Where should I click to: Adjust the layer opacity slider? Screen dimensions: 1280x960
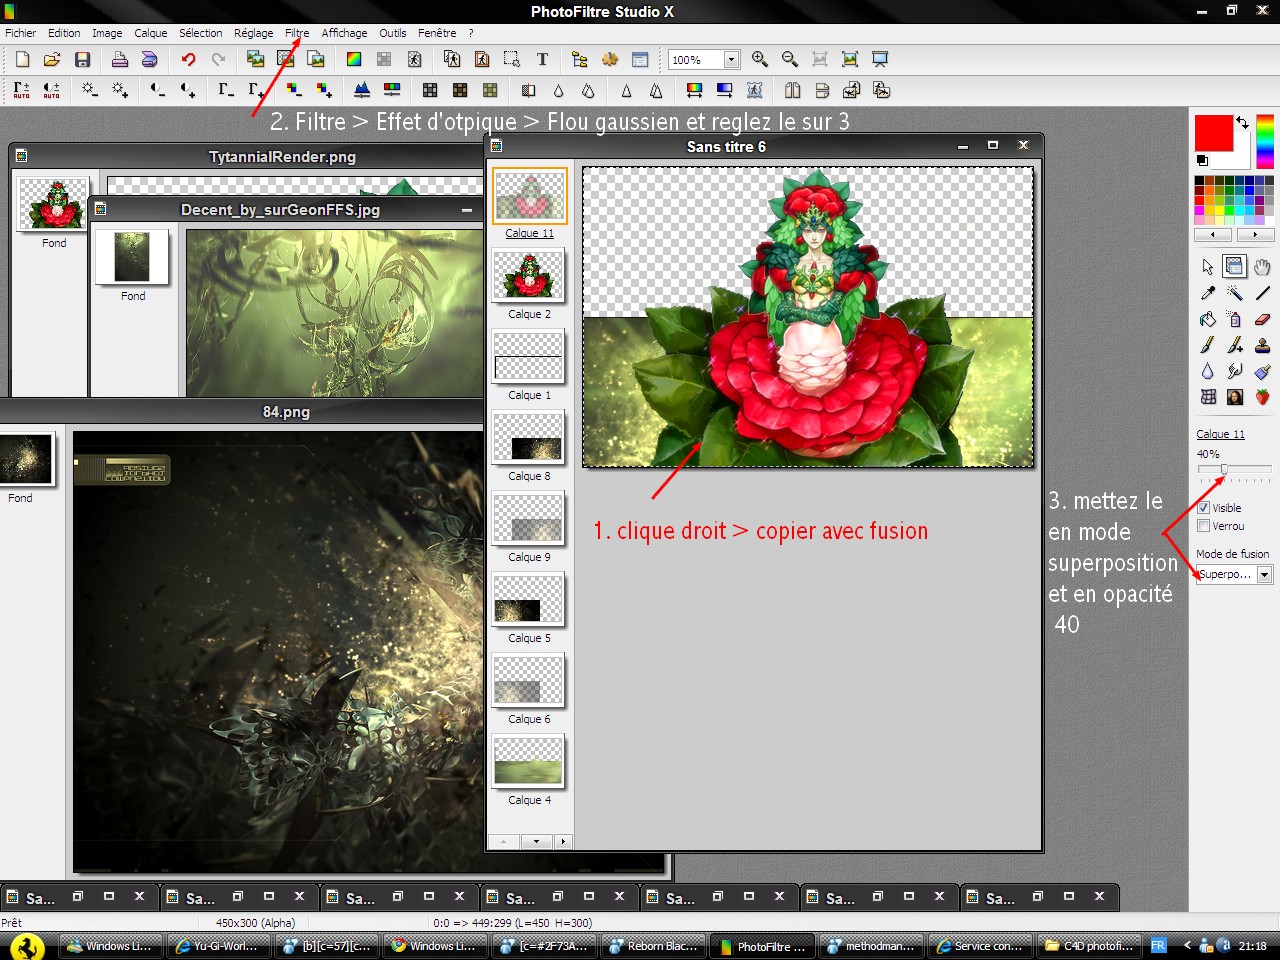click(x=1224, y=469)
